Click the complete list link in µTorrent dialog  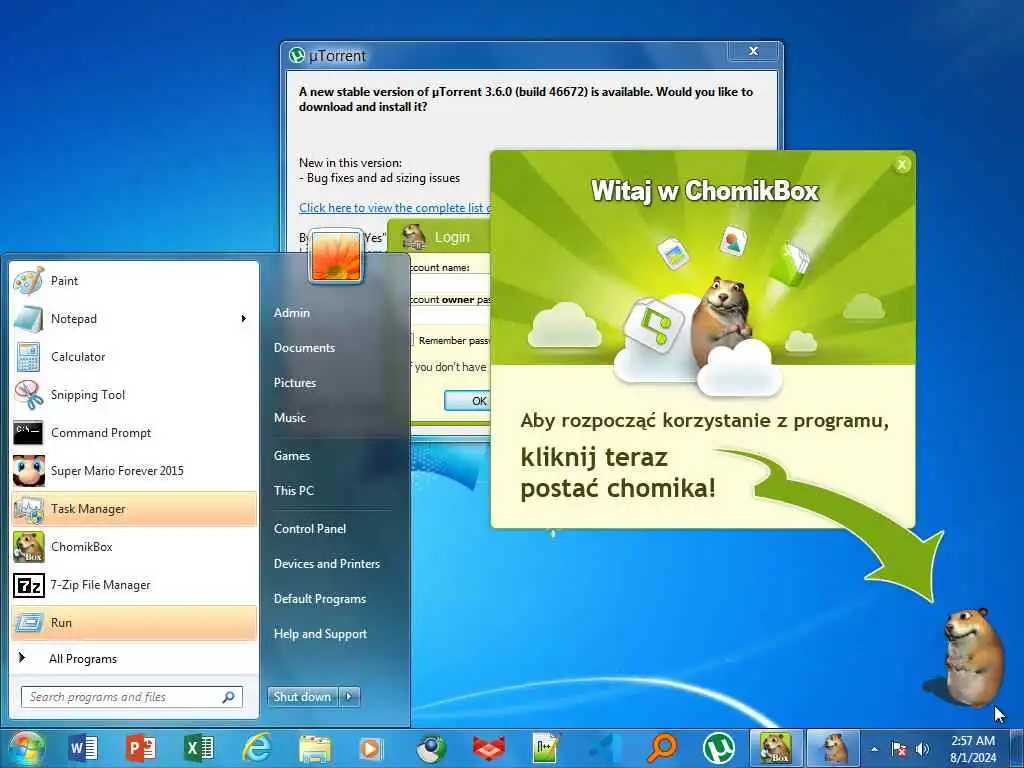click(394, 208)
